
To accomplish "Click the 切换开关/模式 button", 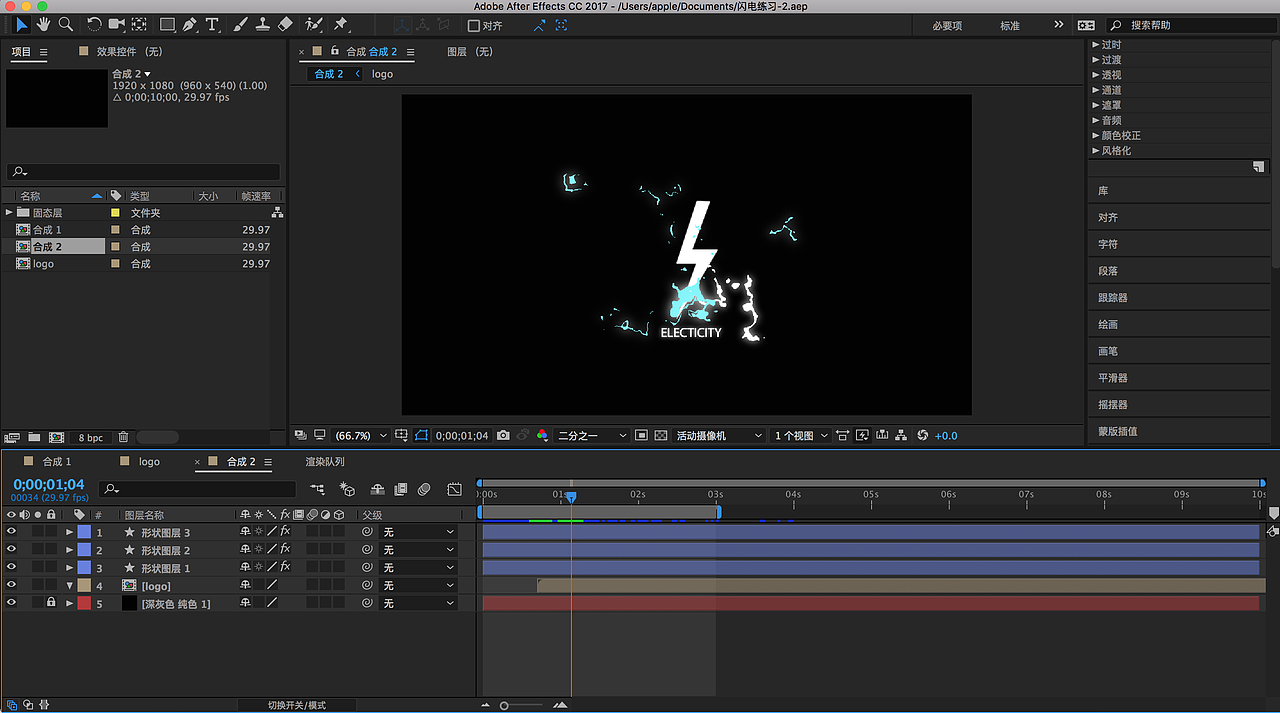I will click(x=297, y=705).
